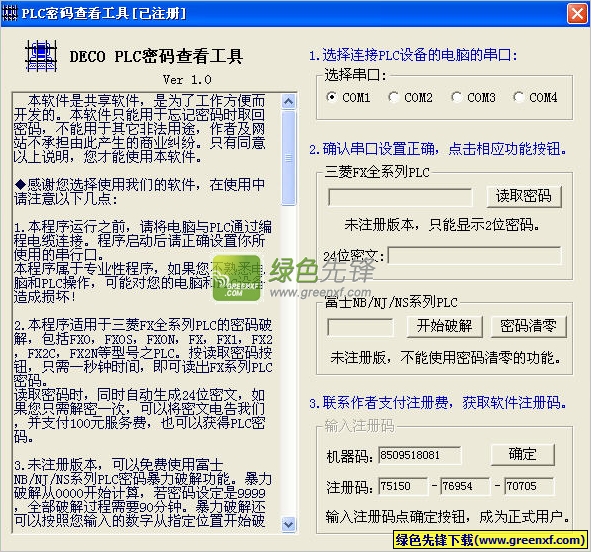591x552 pixels.
Task: Click the 读取密码 button
Action: [x=524, y=196]
